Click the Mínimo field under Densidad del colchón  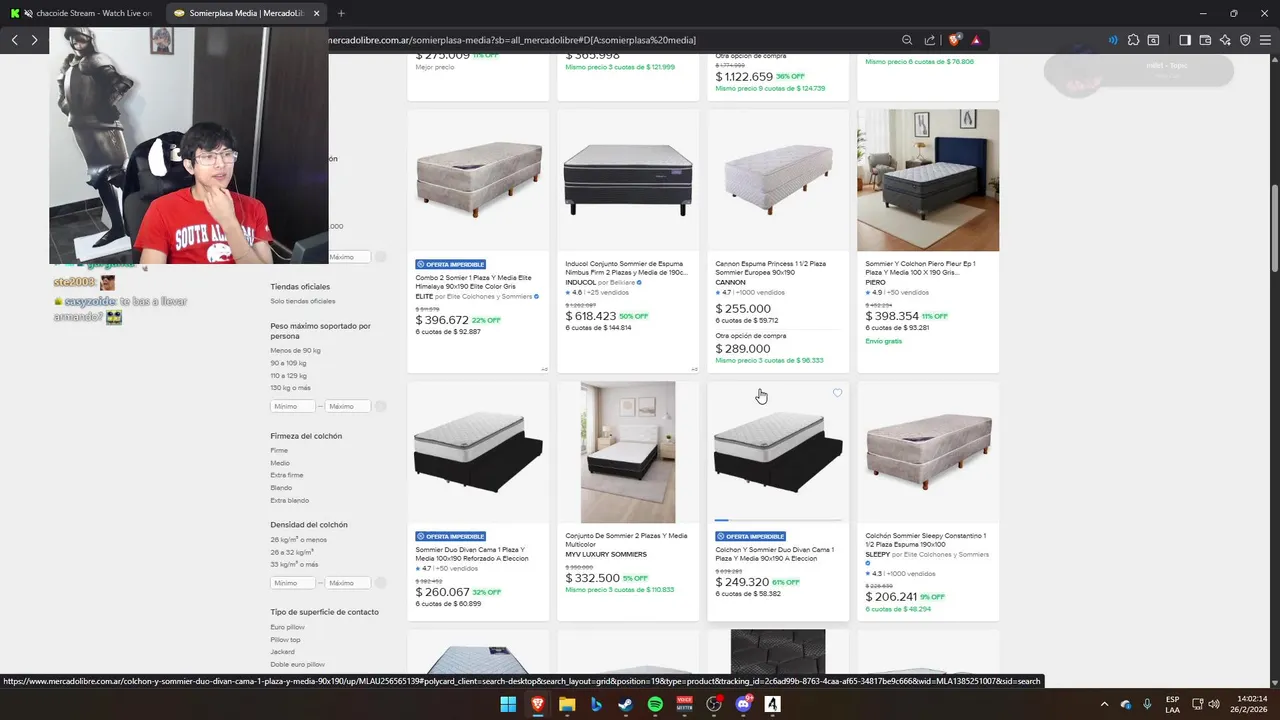pyautogui.click(x=293, y=582)
